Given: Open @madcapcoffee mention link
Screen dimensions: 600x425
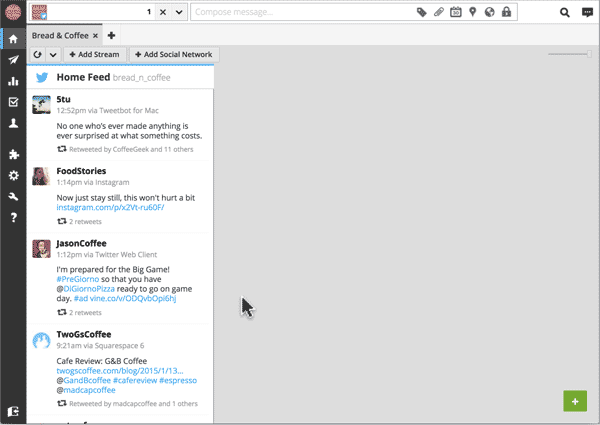Looking at the screenshot, I should click(89, 390).
